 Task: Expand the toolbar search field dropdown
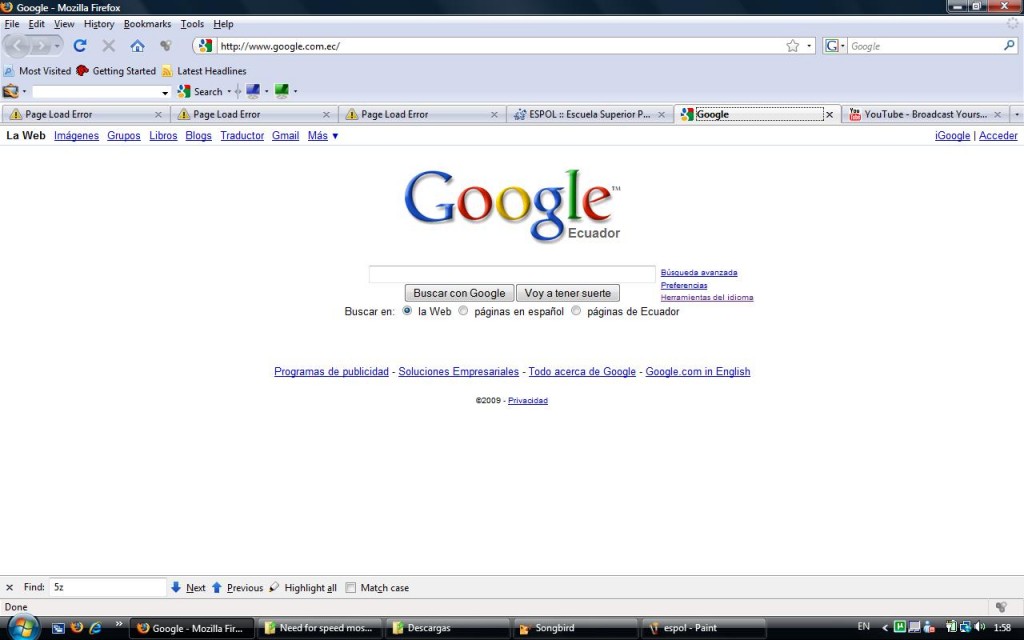pyautogui.click(x=165, y=92)
